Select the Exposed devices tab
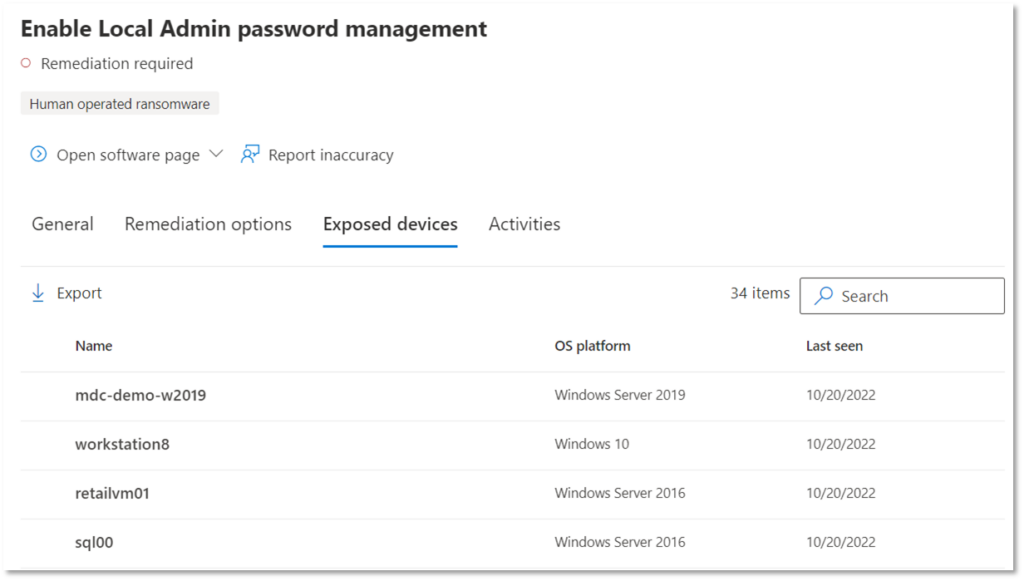The height and width of the screenshot is (581, 1024). [390, 224]
